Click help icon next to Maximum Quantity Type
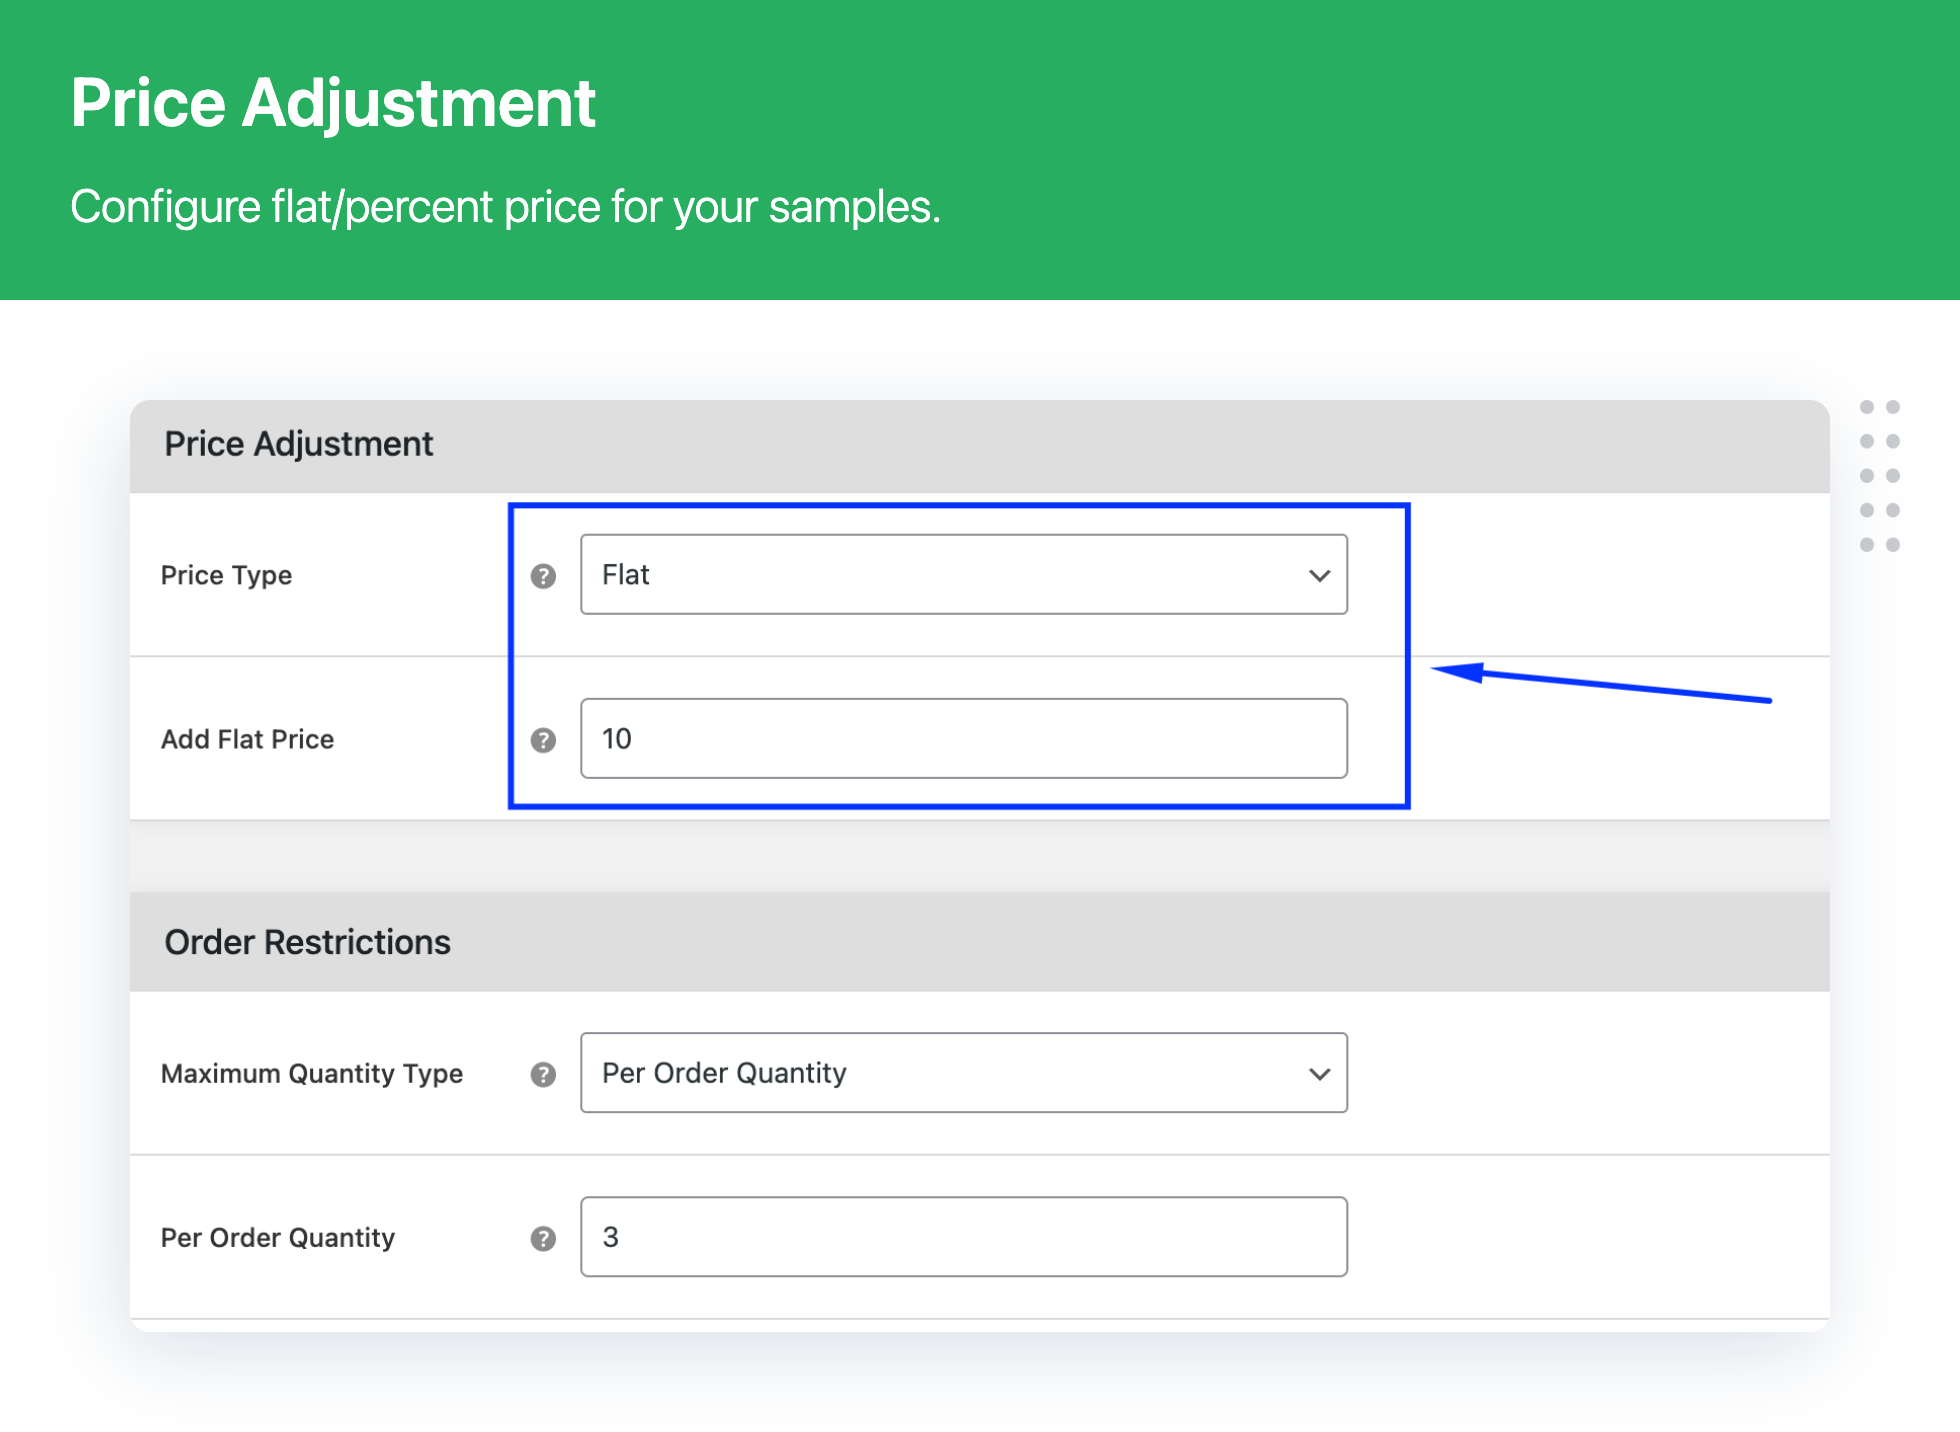Viewport: 1960px width, 1432px height. [543, 1074]
